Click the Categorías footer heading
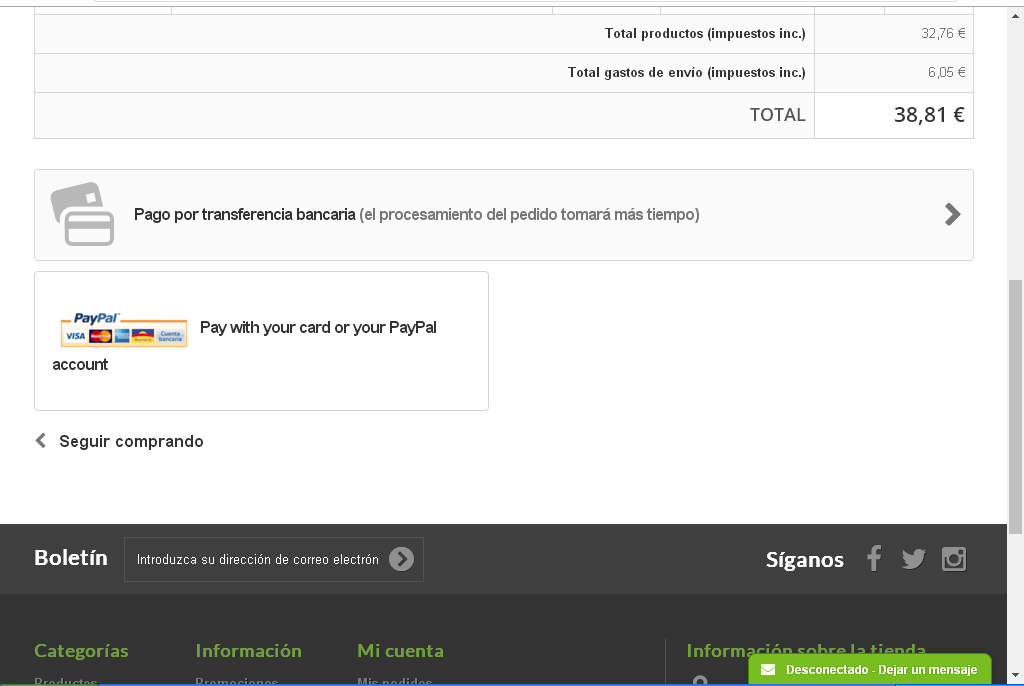Viewport: 1024px width, 686px height. (x=81, y=650)
